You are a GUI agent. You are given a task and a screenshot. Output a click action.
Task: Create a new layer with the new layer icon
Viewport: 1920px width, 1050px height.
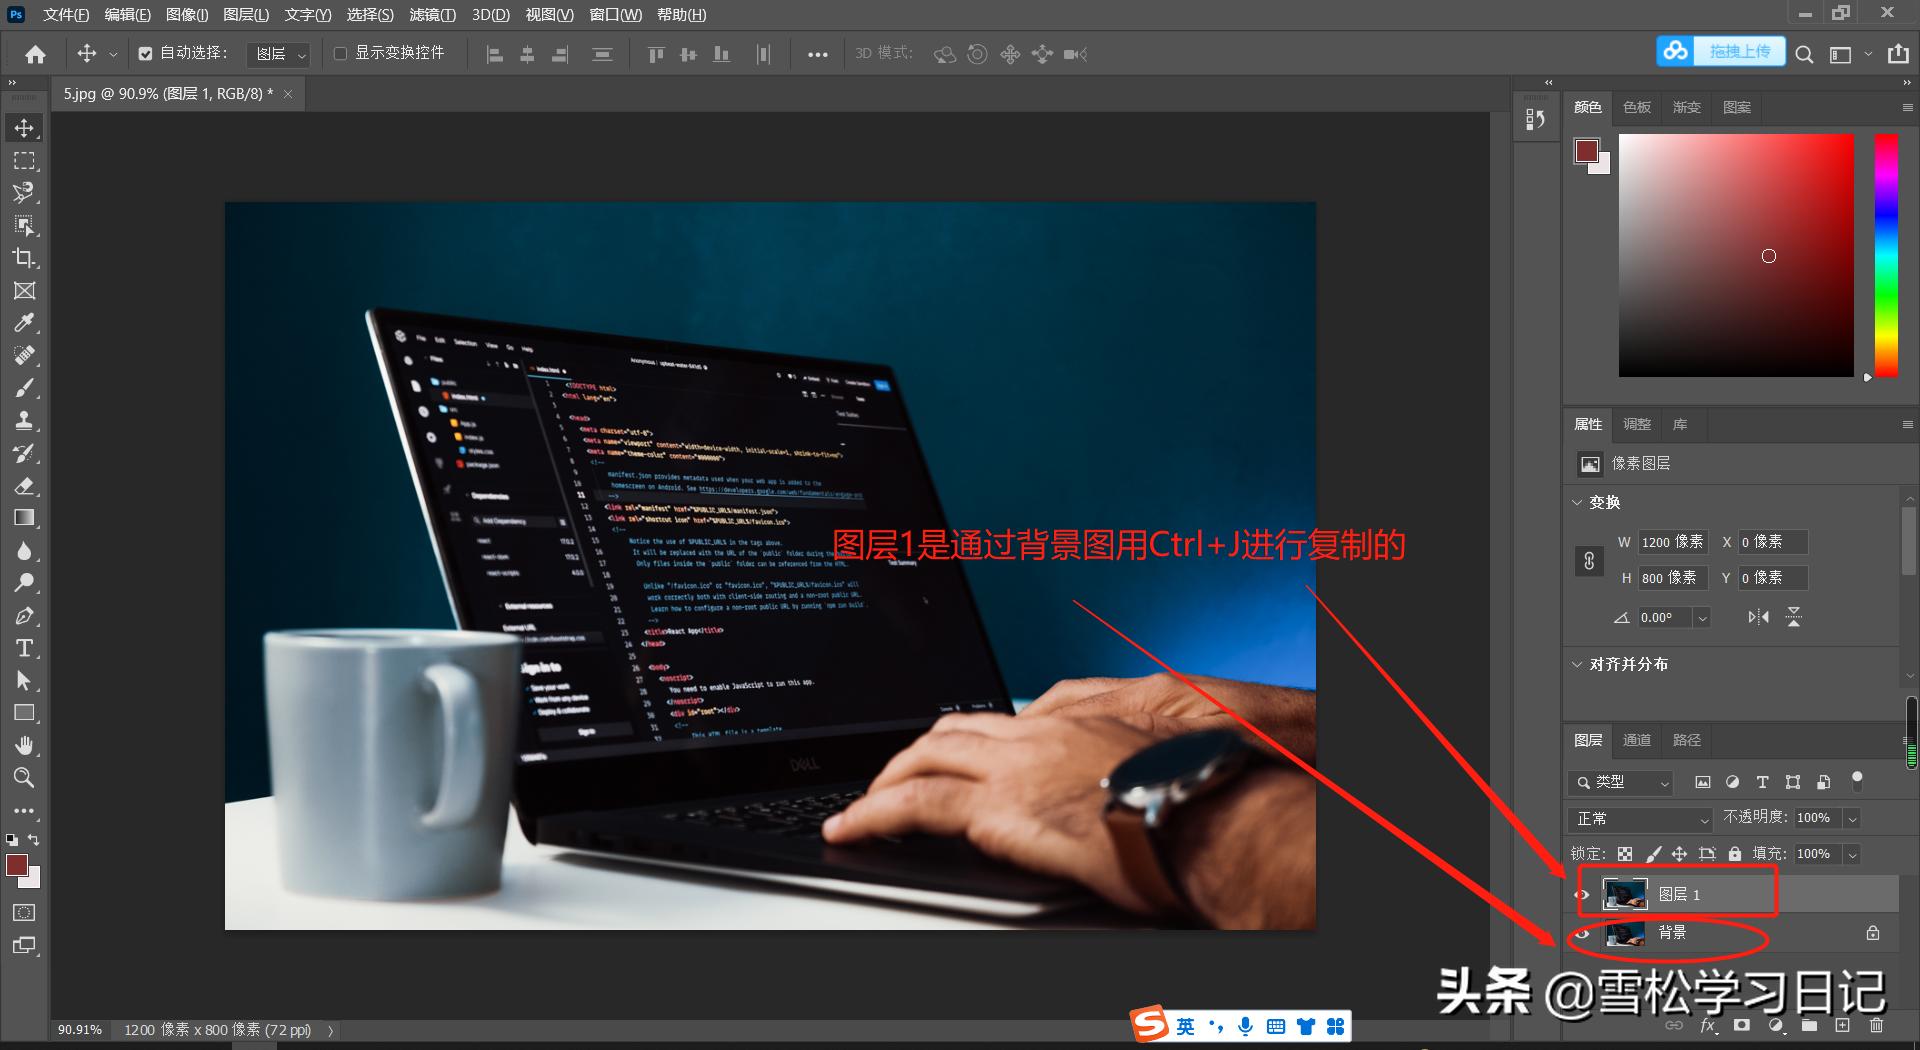[1841, 1025]
